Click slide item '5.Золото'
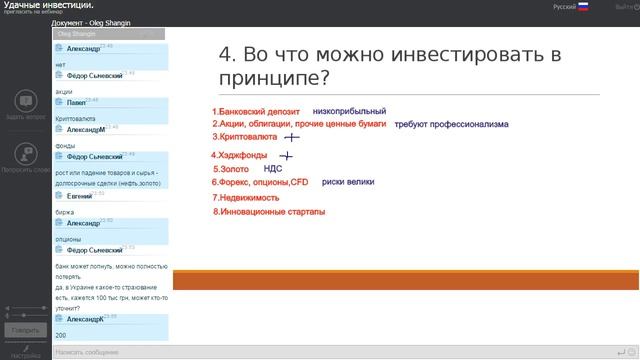 (x=231, y=169)
